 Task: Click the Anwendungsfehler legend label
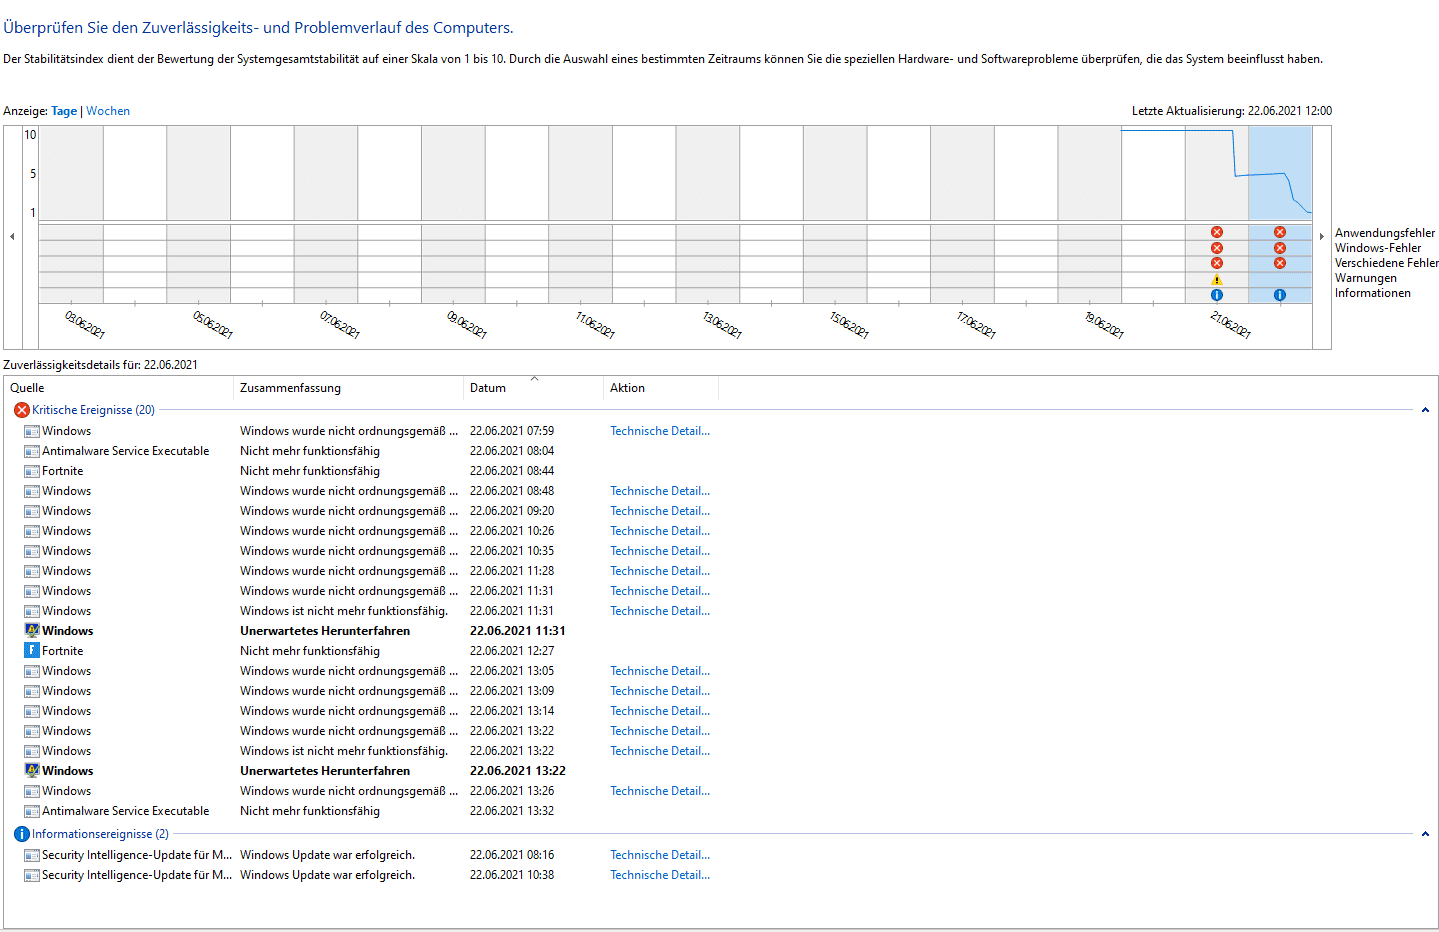point(1385,233)
